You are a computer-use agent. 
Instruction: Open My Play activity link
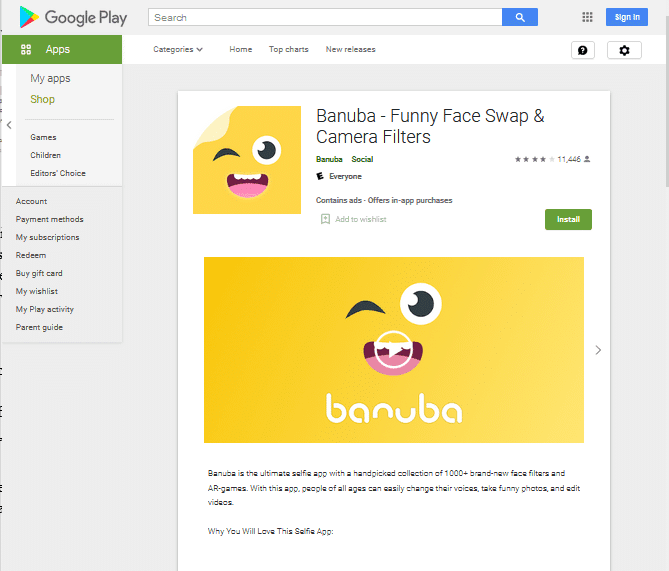(45, 309)
